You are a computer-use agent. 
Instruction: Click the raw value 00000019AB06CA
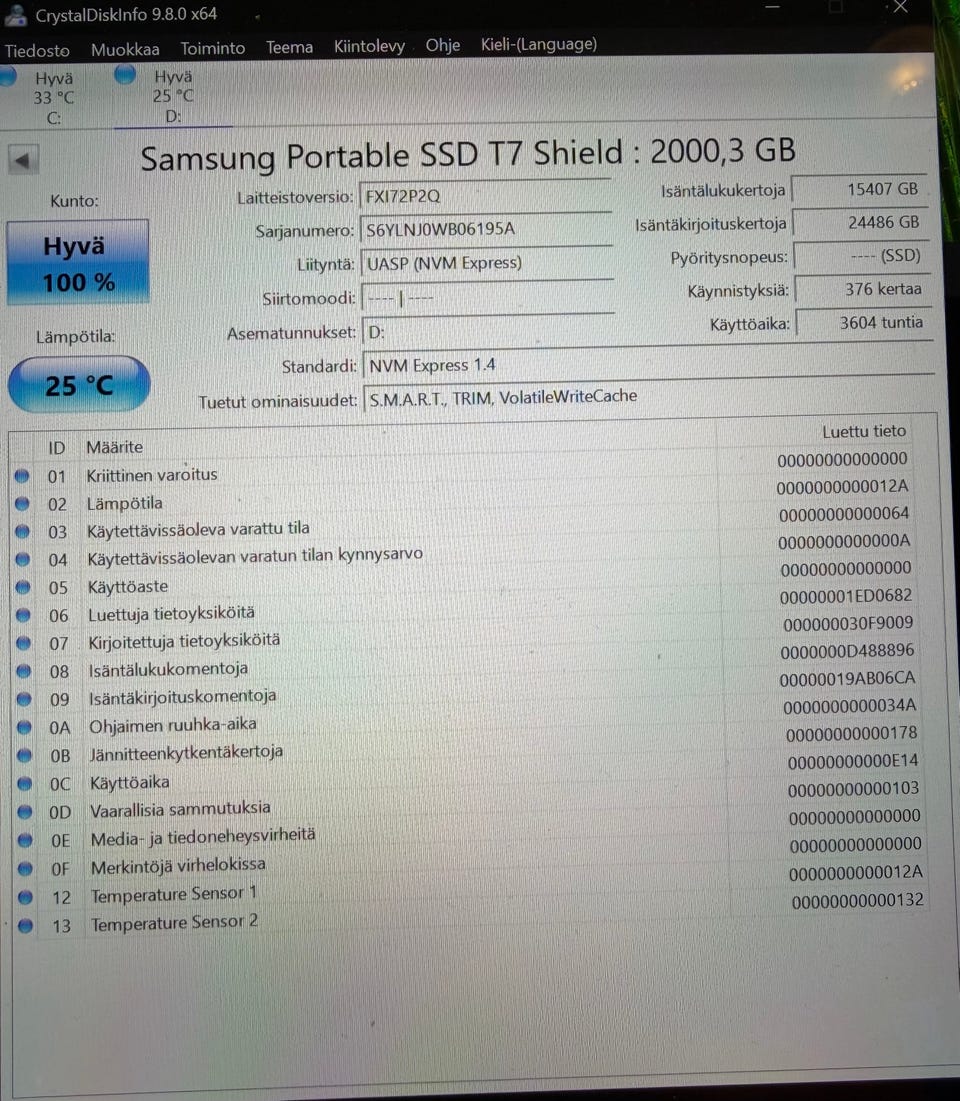coord(847,679)
